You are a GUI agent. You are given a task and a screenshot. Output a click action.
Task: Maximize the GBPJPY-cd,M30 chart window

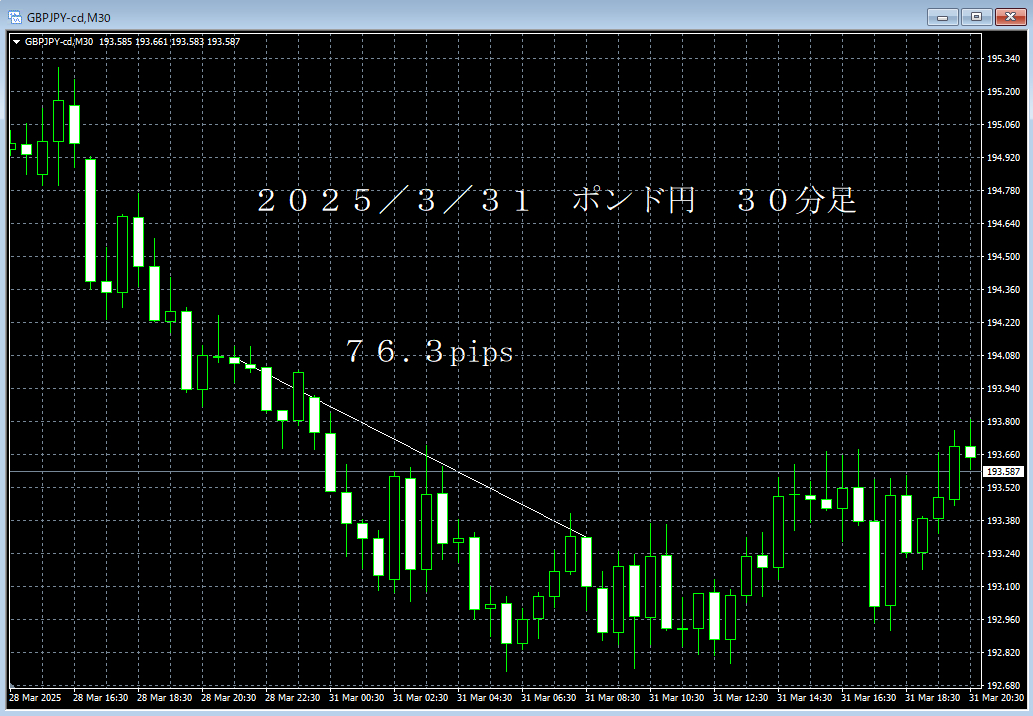click(976, 17)
